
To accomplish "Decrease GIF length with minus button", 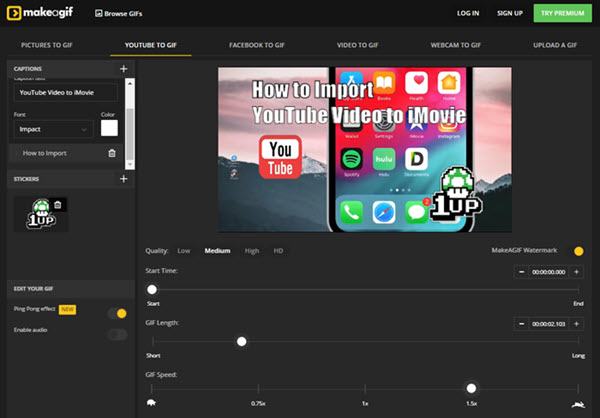I will tap(521, 324).
